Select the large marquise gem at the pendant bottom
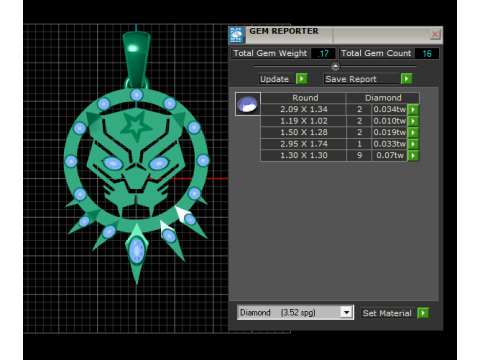Screen dimensions: 480x360 (x=137, y=250)
